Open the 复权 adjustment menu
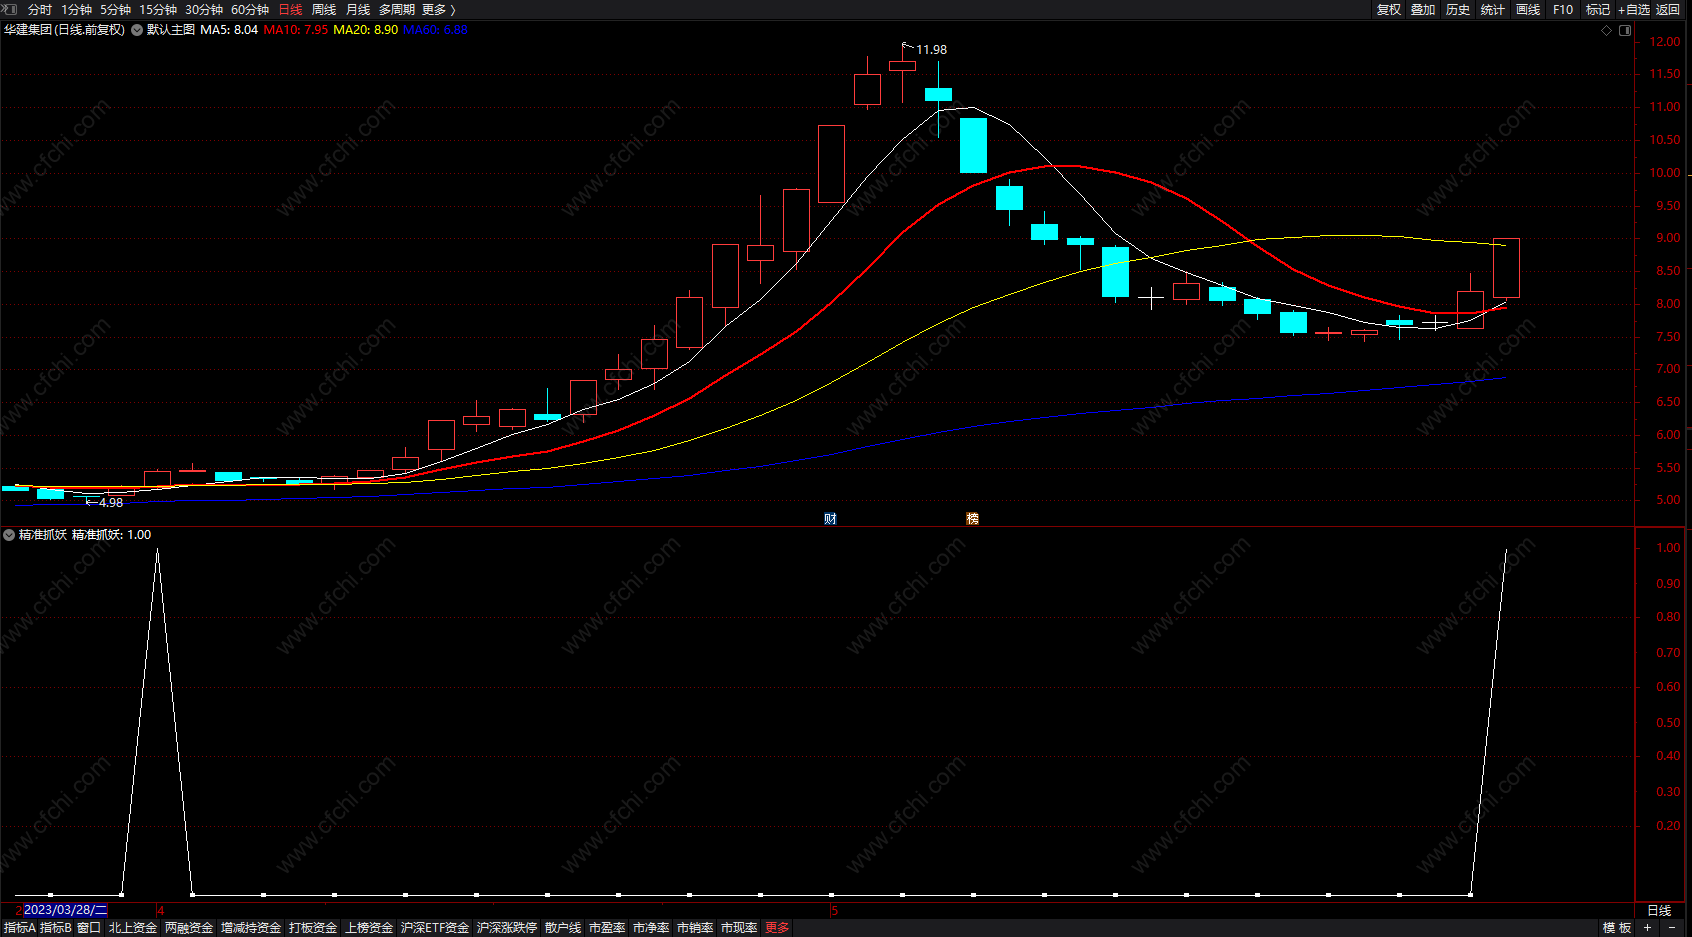The height and width of the screenshot is (937, 1692). point(1389,9)
